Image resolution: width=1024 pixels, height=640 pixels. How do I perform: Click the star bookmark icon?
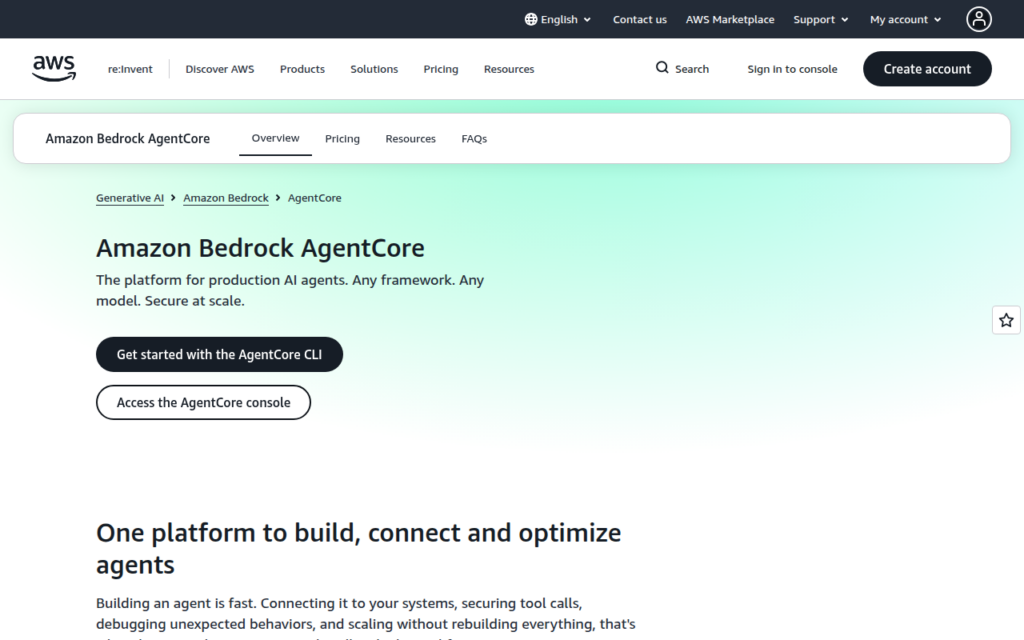coord(1006,320)
